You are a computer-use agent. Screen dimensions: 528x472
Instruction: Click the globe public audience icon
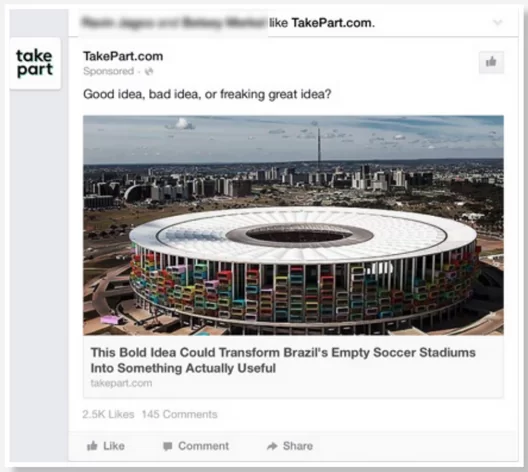pos(149,71)
